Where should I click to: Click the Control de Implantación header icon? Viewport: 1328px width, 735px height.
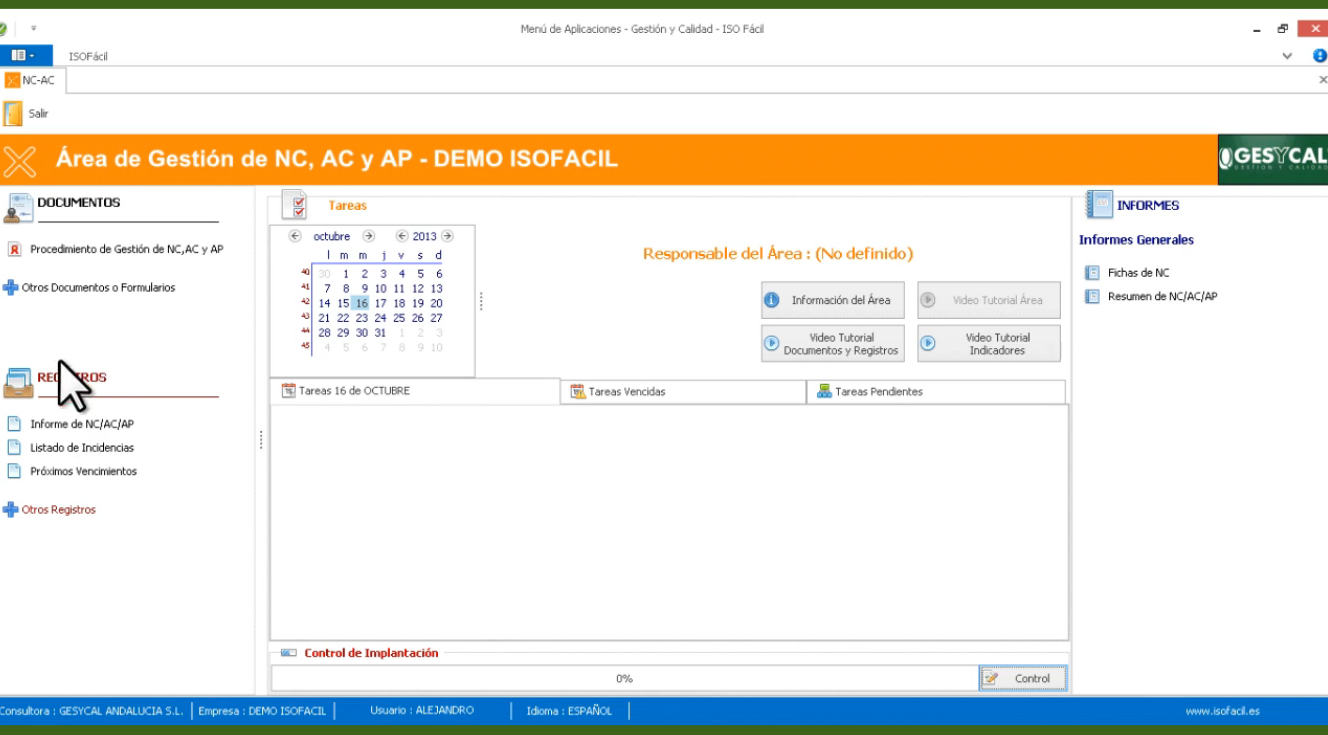(x=289, y=653)
